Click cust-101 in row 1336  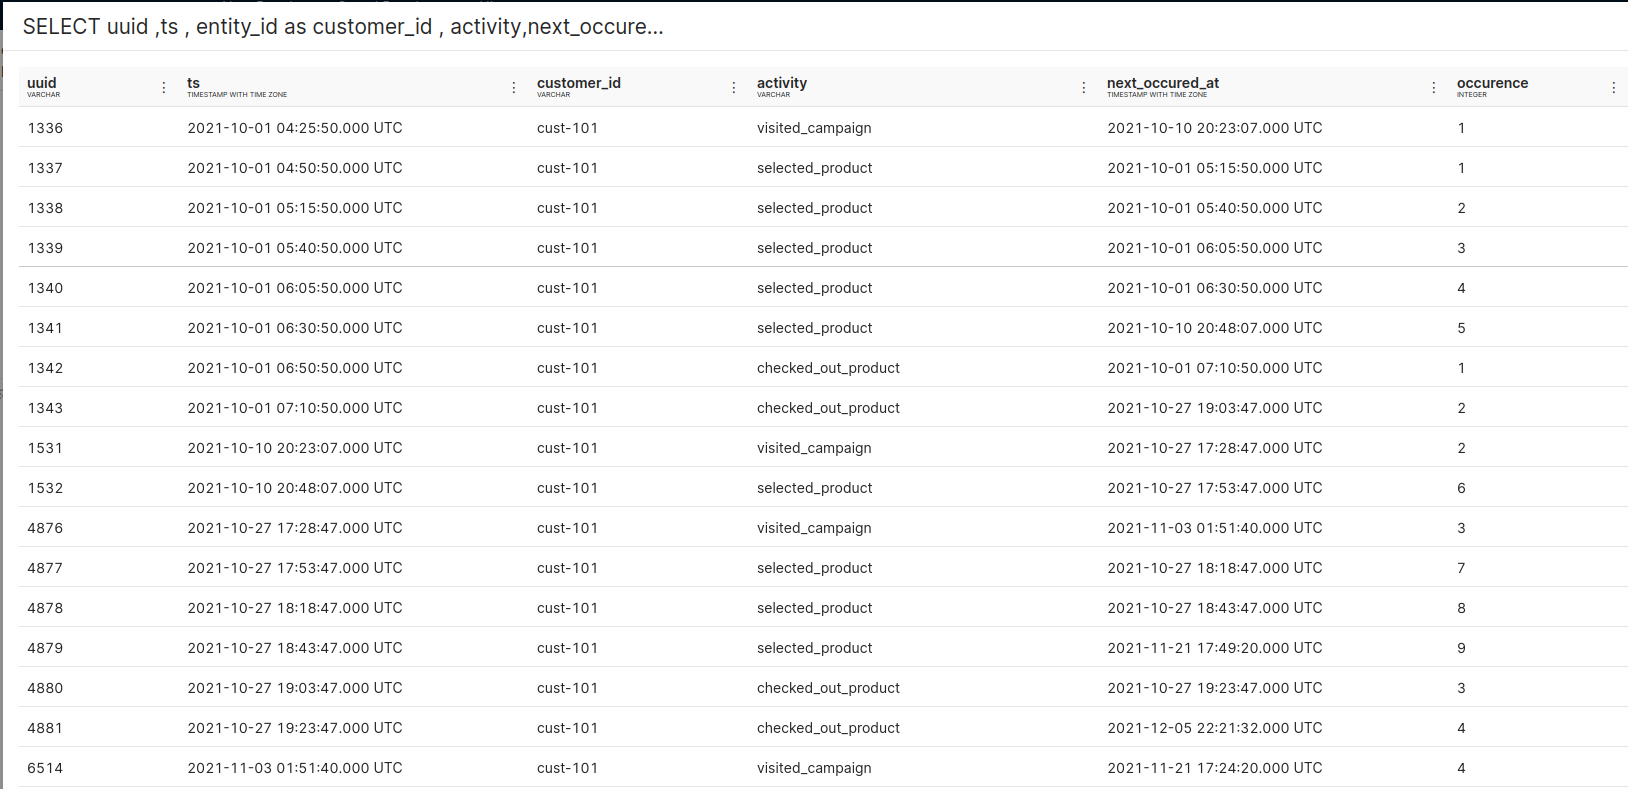(x=567, y=128)
